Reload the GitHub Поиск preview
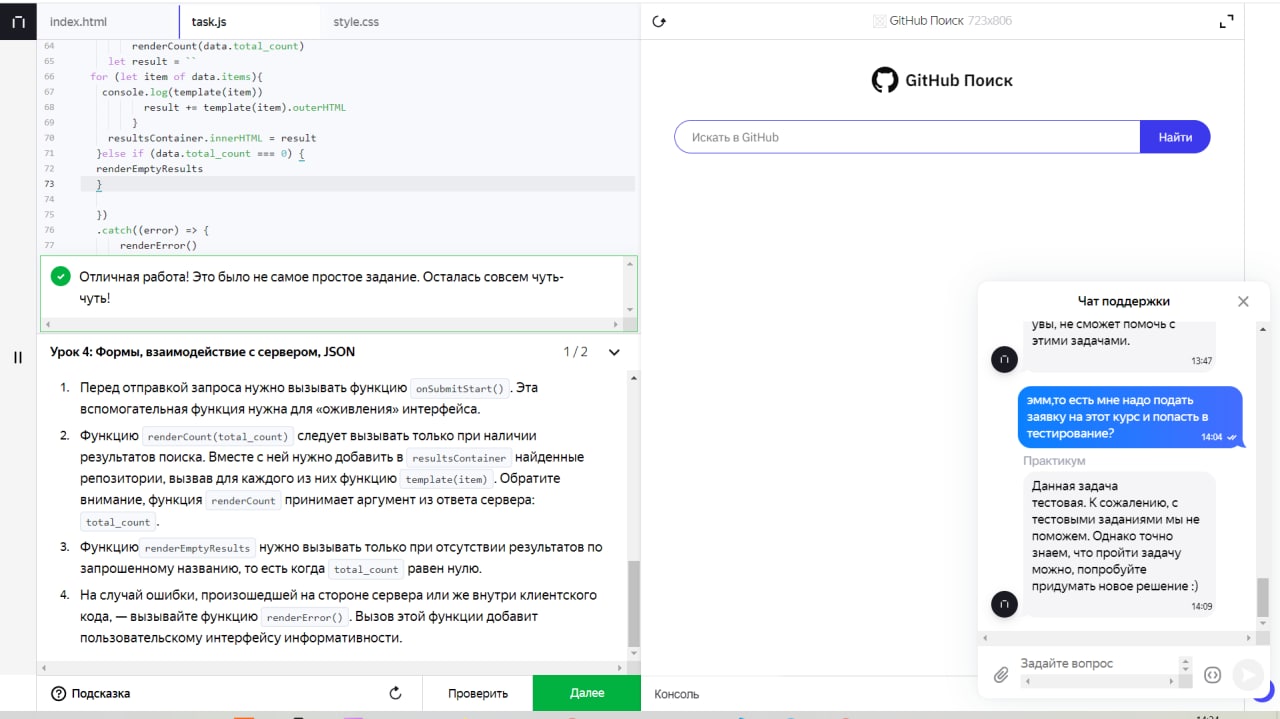Screen dimensions: 1280x719 [659, 21]
